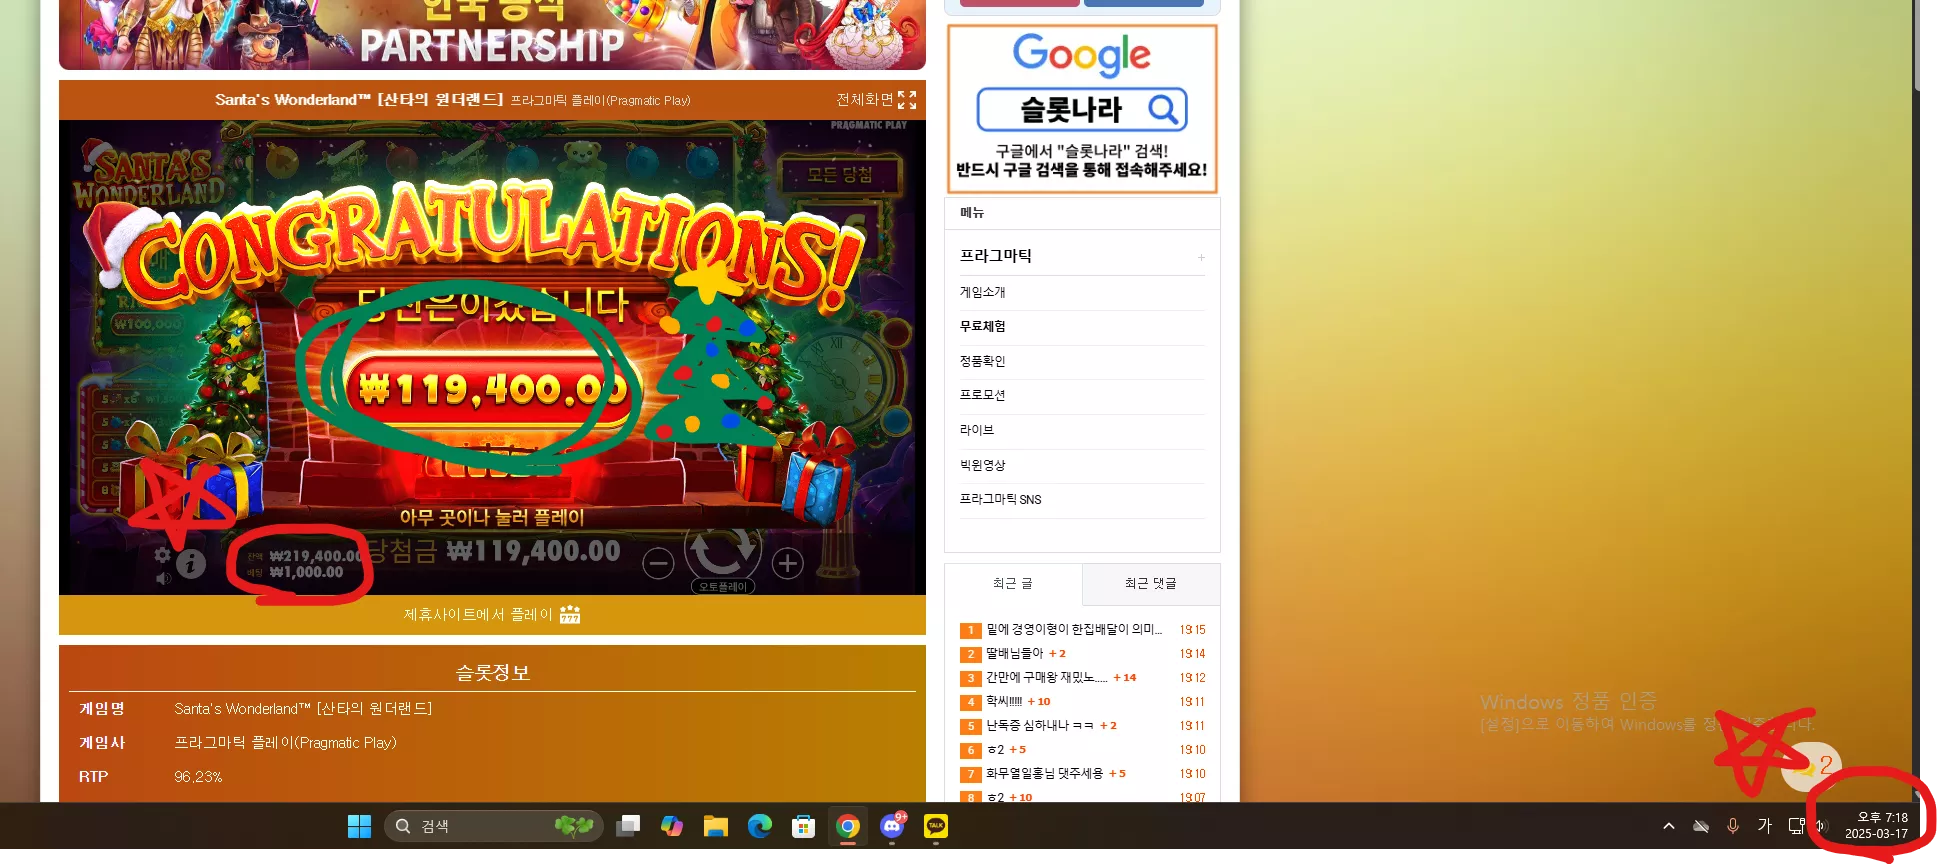Open 프라그마틱 SNS menu item

click(x=1000, y=499)
